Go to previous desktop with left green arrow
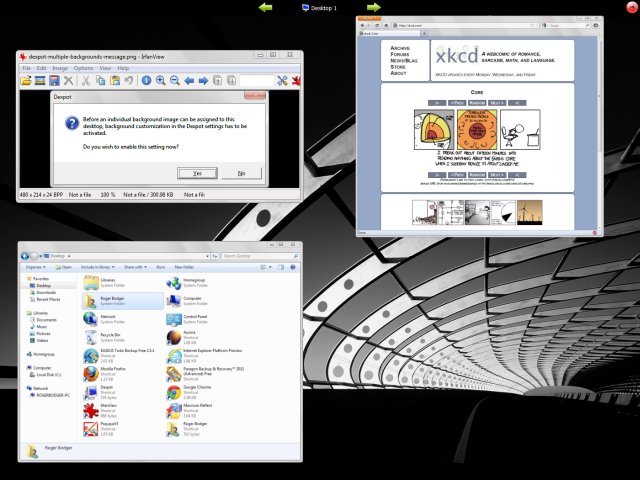640x480 pixels. pyautogui.click(x=265, y=8)
